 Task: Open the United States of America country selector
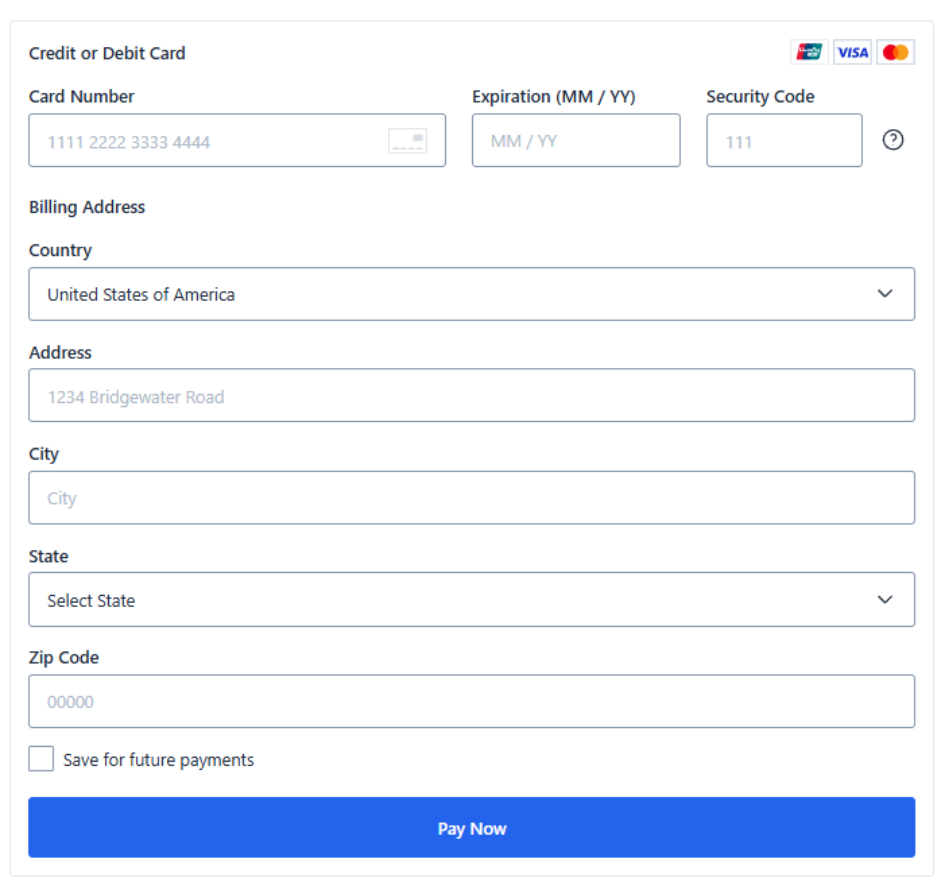(x=471, y=294)
